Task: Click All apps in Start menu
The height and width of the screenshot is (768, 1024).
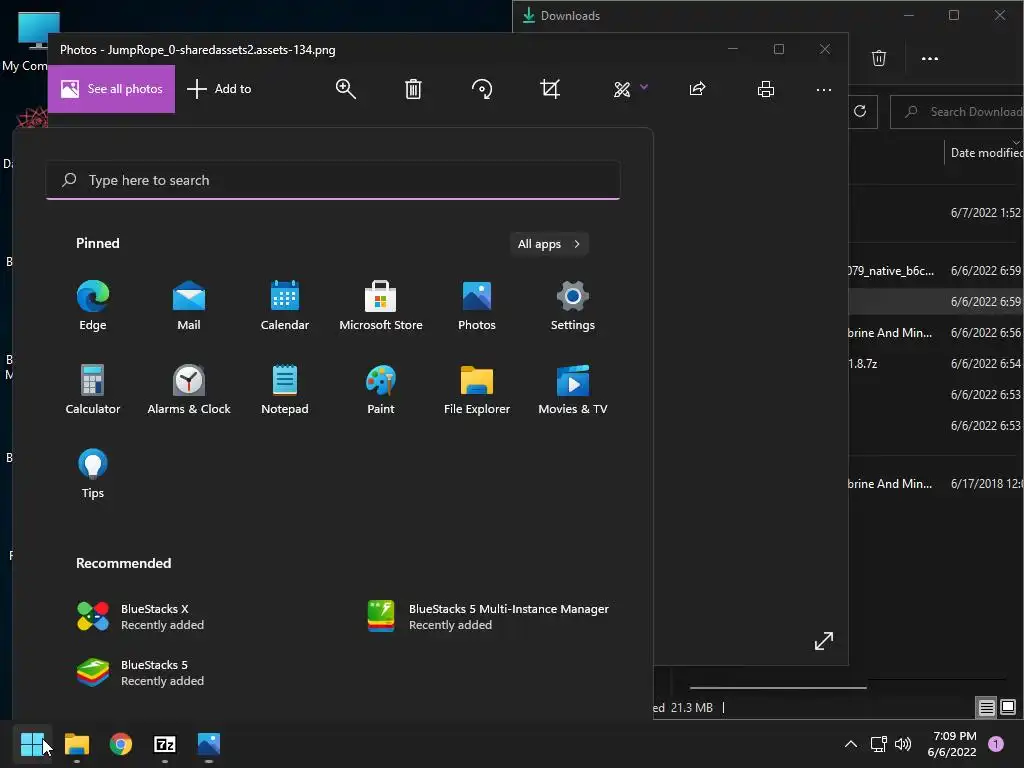Action: click(549, 244)
